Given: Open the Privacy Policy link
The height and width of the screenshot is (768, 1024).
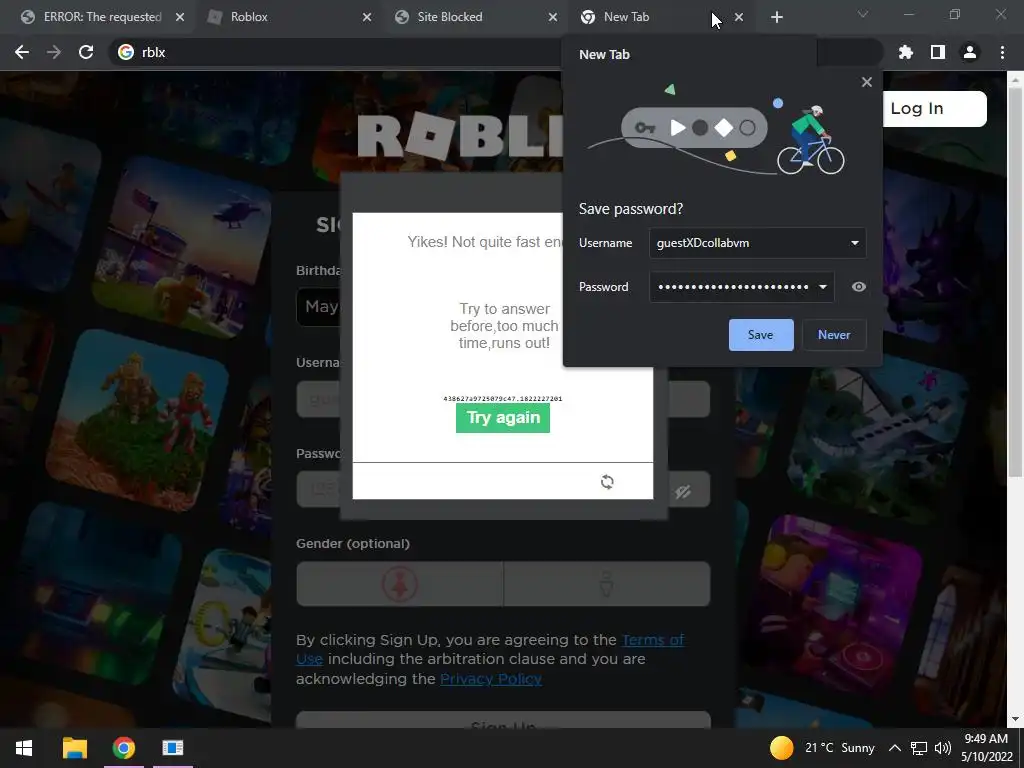Looking at the screenshot, I should pos(491,679).
